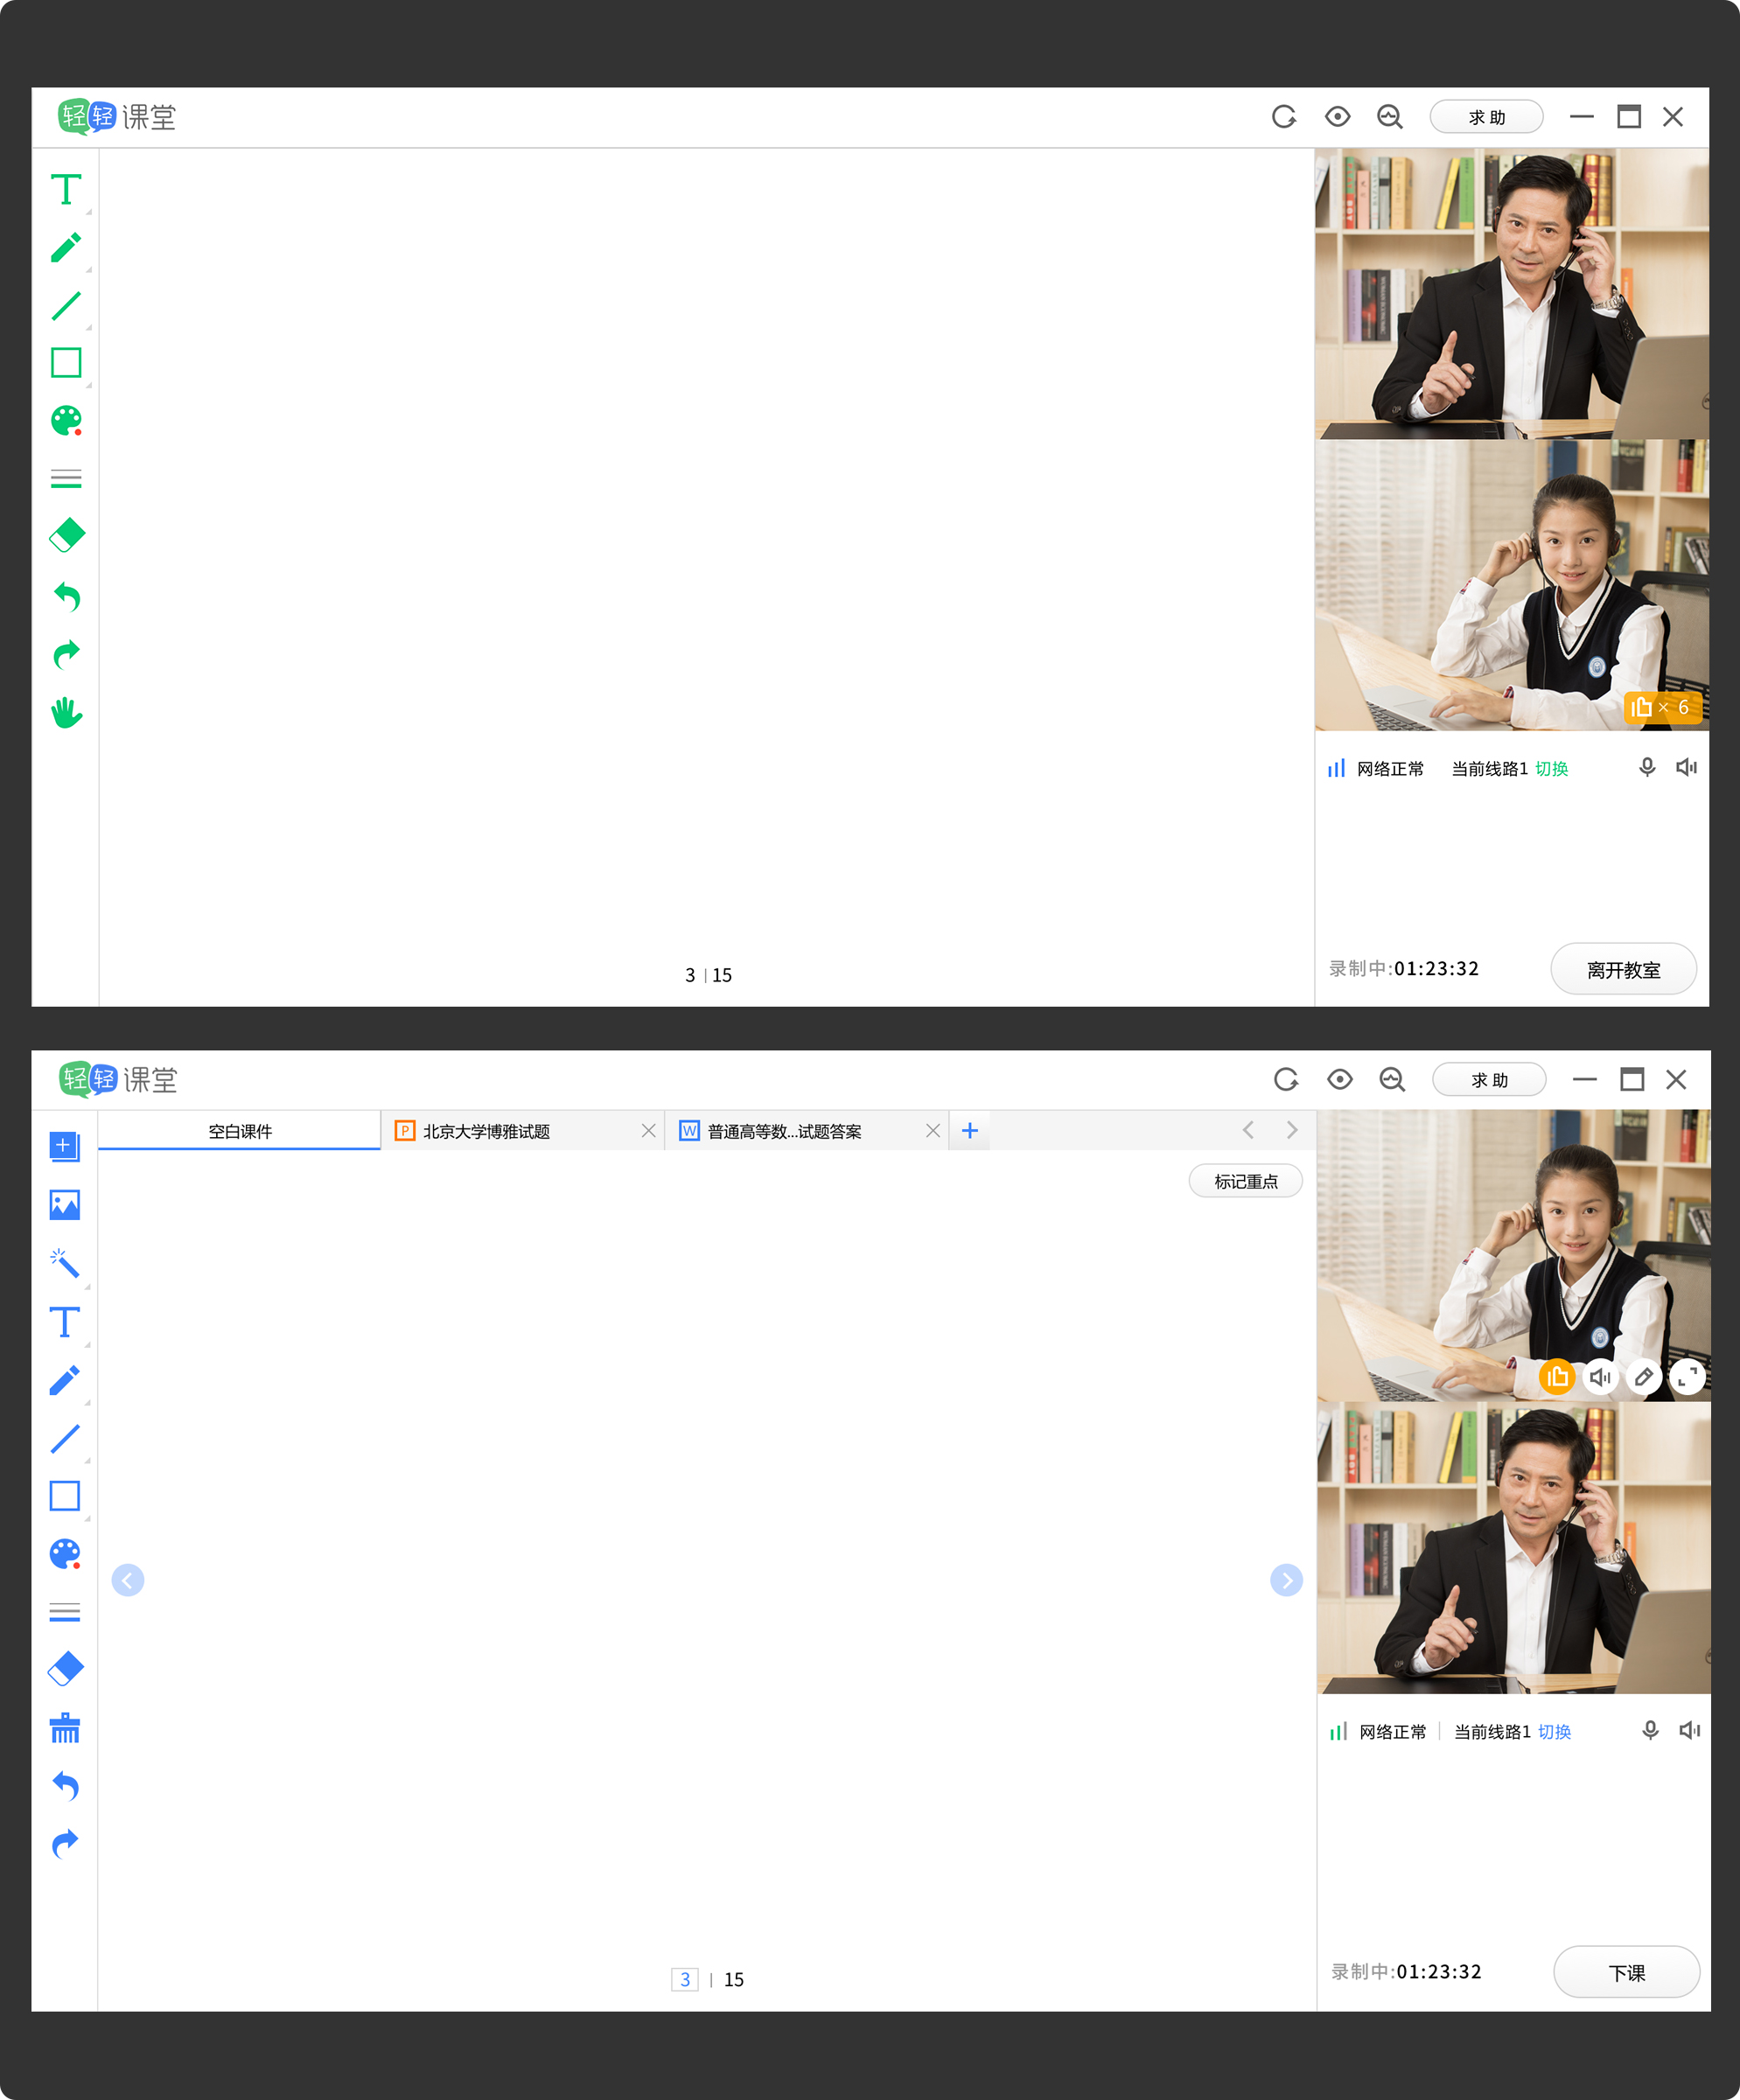
Task: Click the orange thumbs-up on student video
Action: pyautogui.click(x=1557, y=1378)
